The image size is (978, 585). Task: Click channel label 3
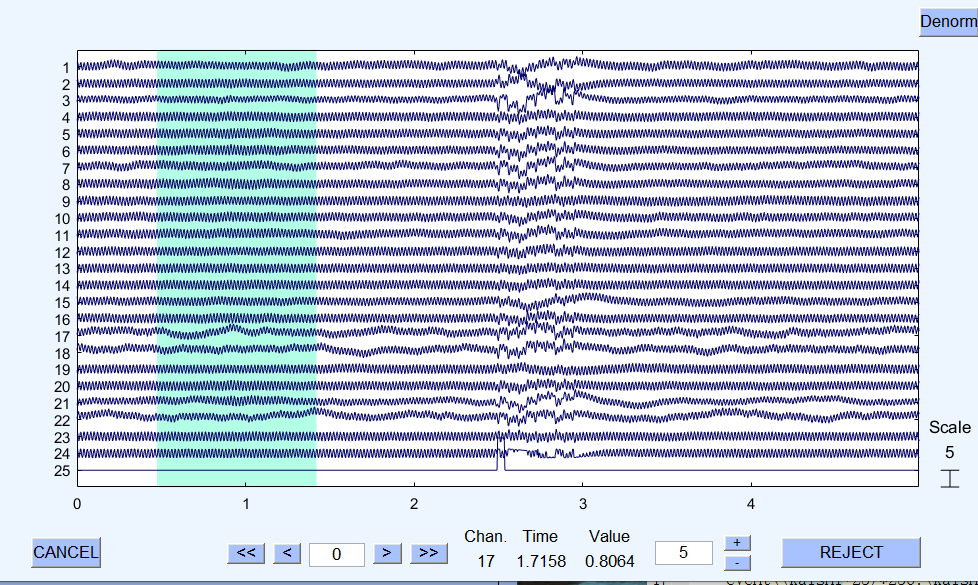click(x=65, y=101)
